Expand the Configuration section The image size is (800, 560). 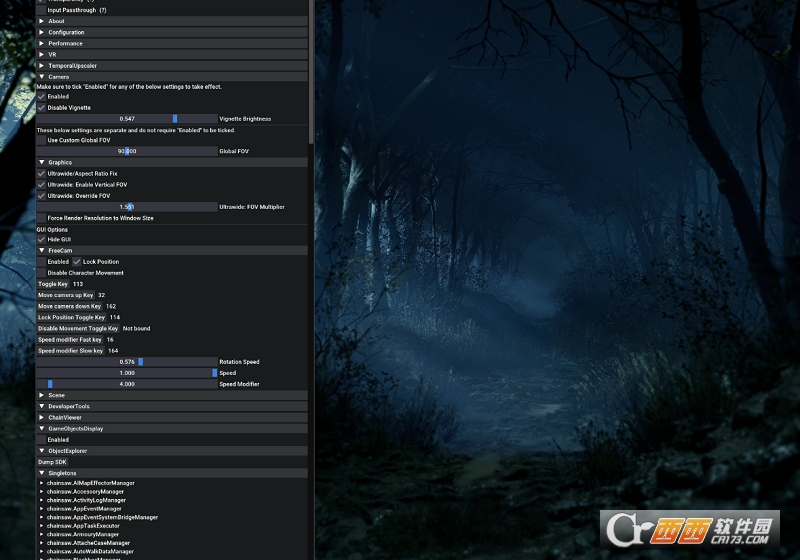coord(172,32)
